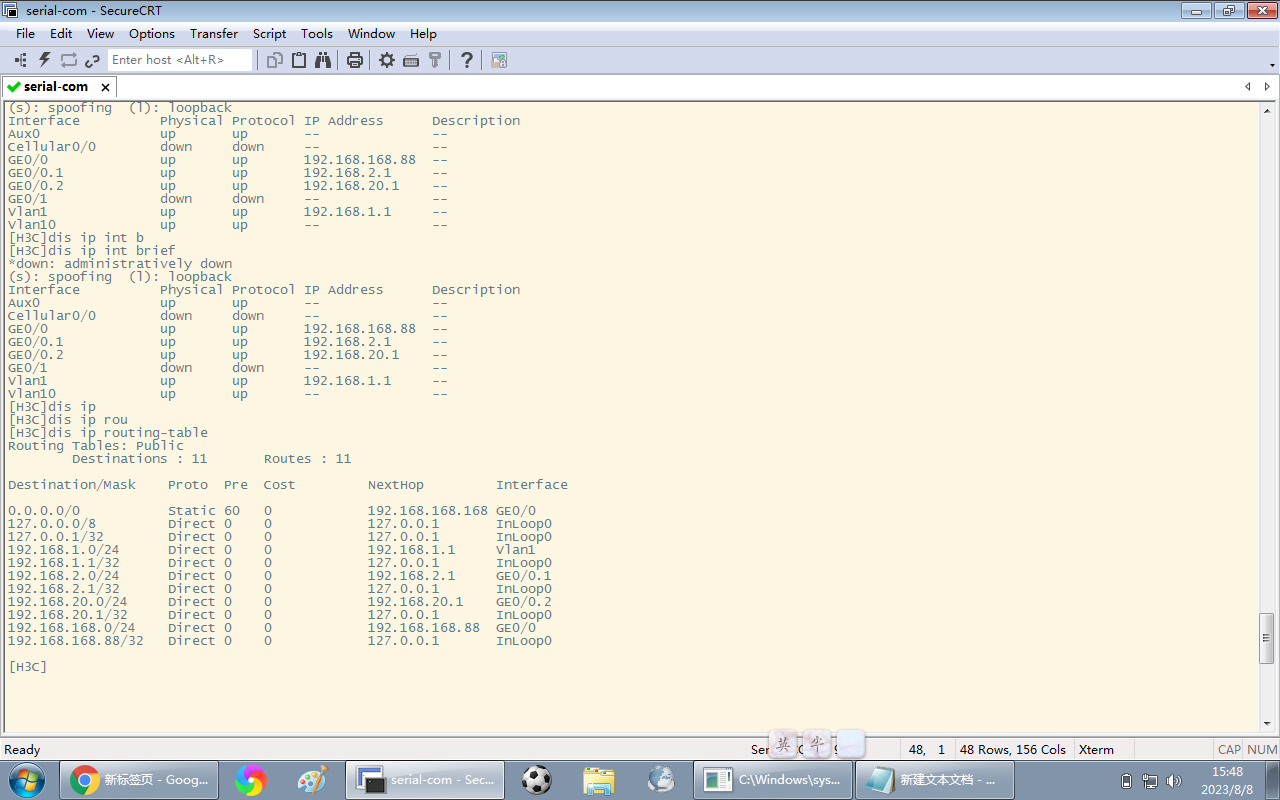This screenshot has width=1280, height=800.
Task: Switch to the Google Chrome taskbar window
Action: (x=140, y=780)
